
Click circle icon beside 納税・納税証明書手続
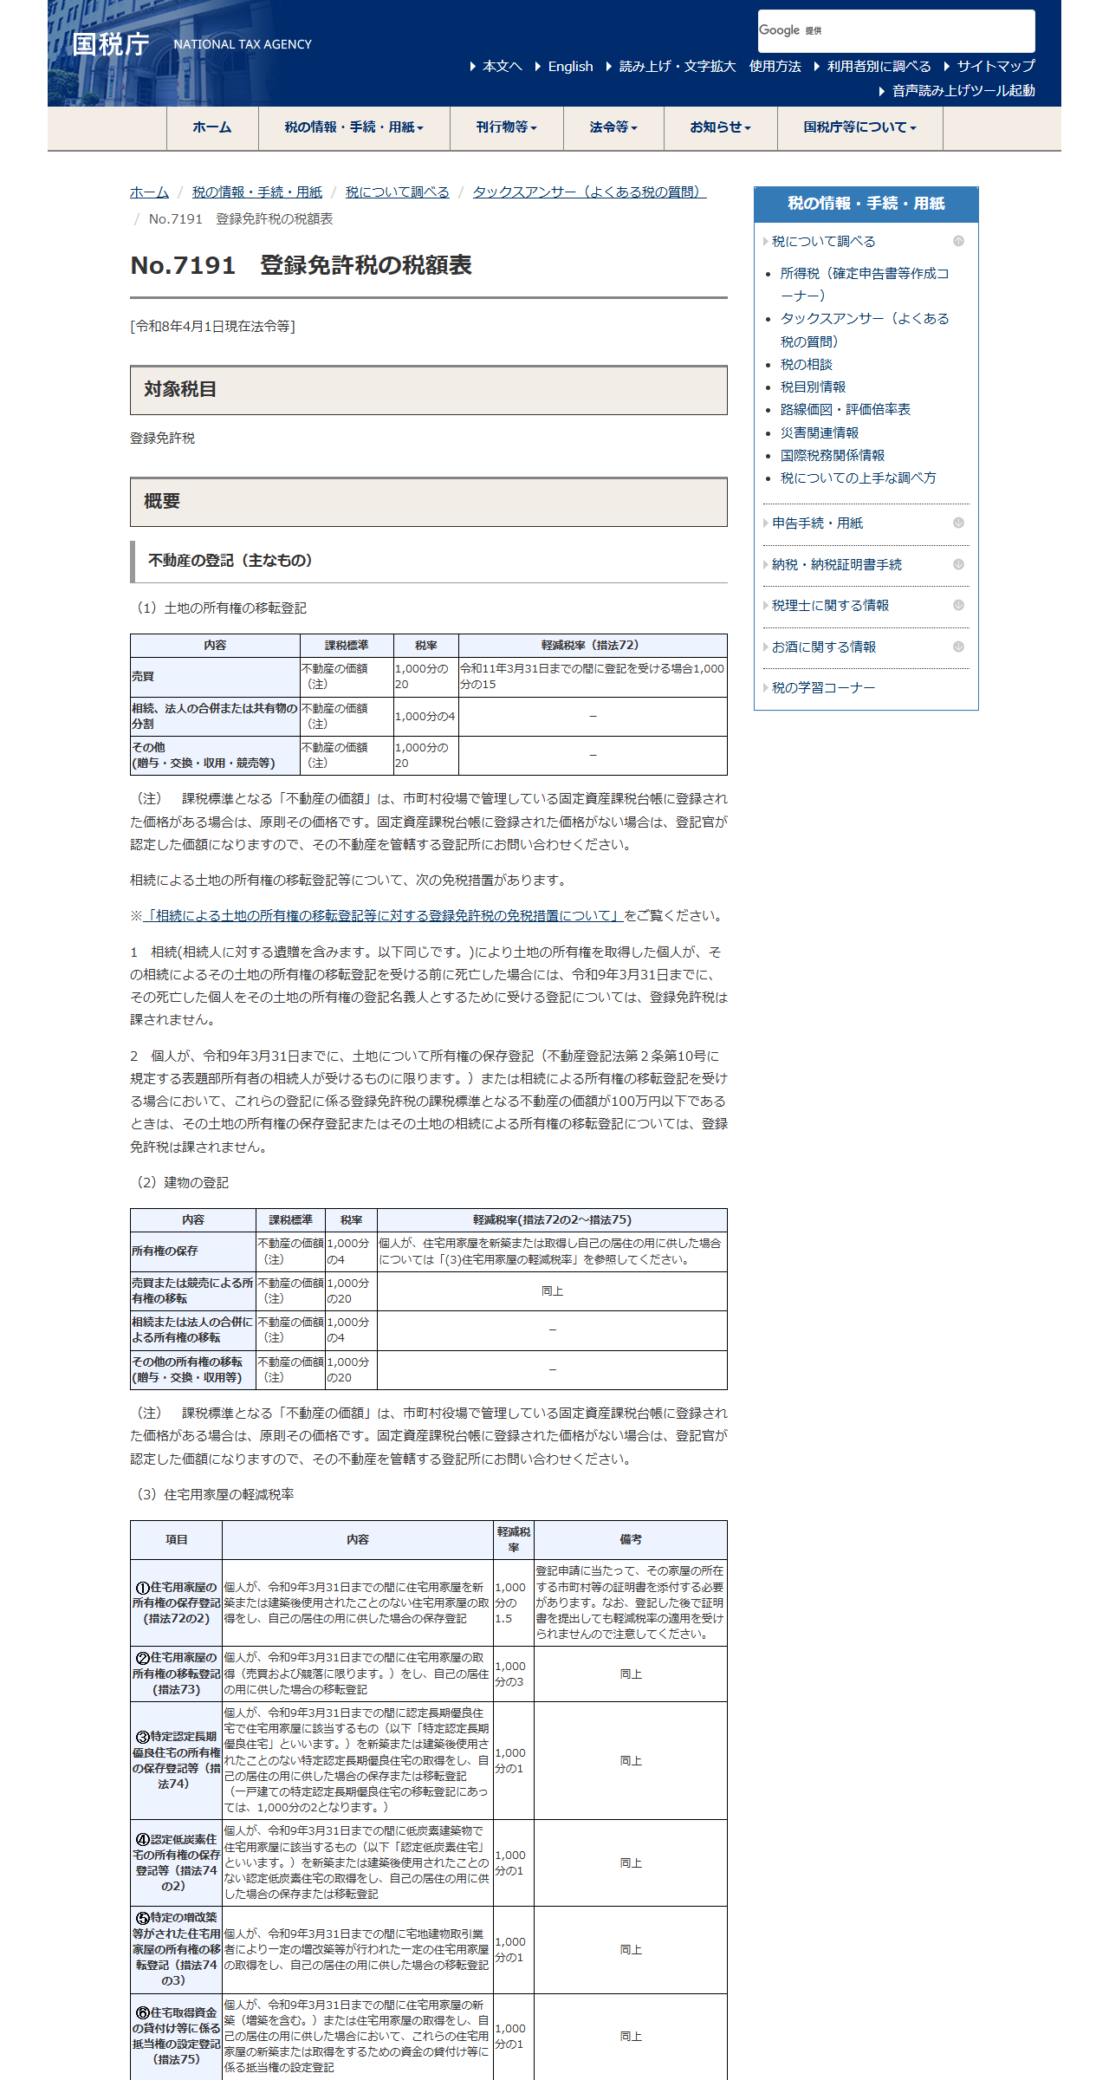[x=958, y=564]
